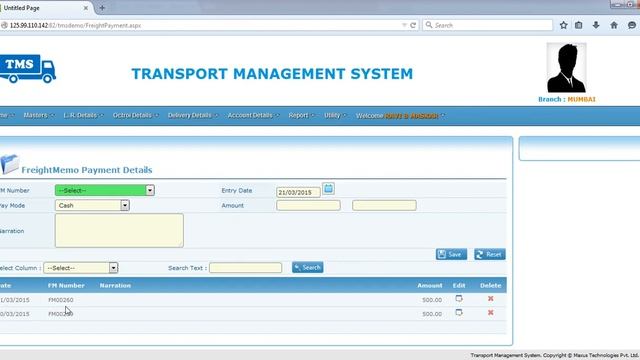Click the FreightMemo folder icon
Viewport: 640px width, 360px height.
click(9, 164)
